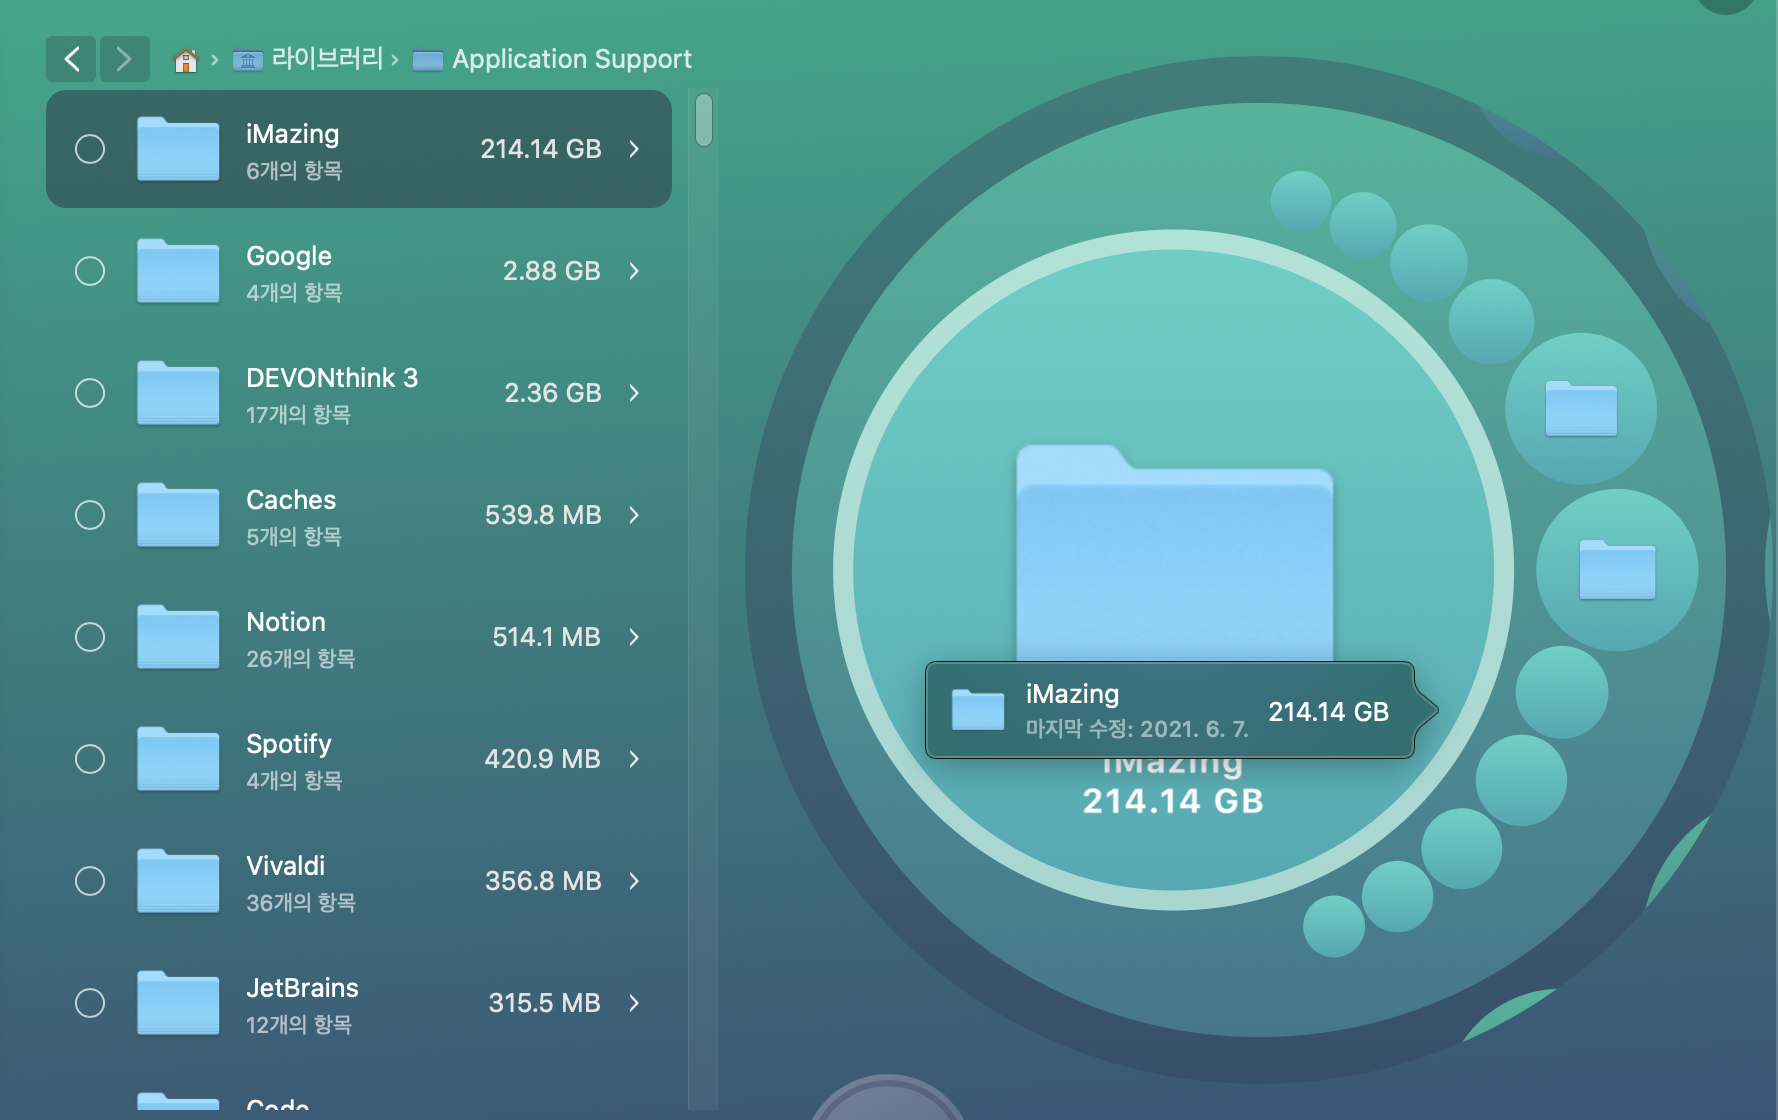Click the Google folder icon

point(178,271)
